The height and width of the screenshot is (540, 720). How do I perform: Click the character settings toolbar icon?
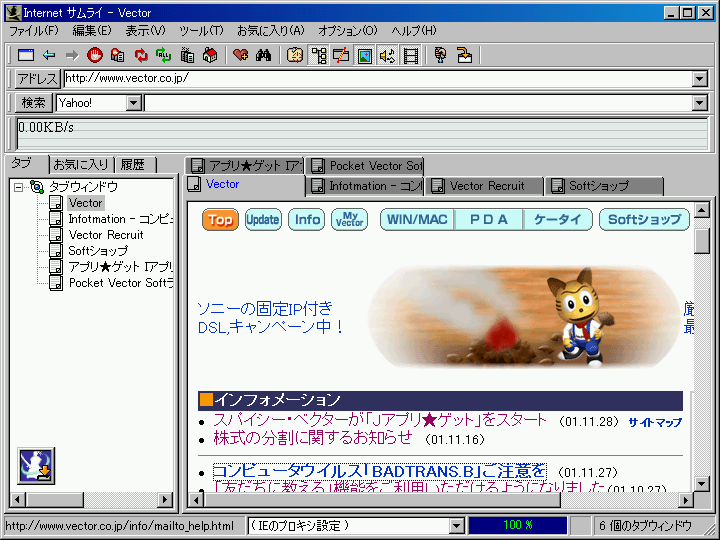click(x=440, y=56)
